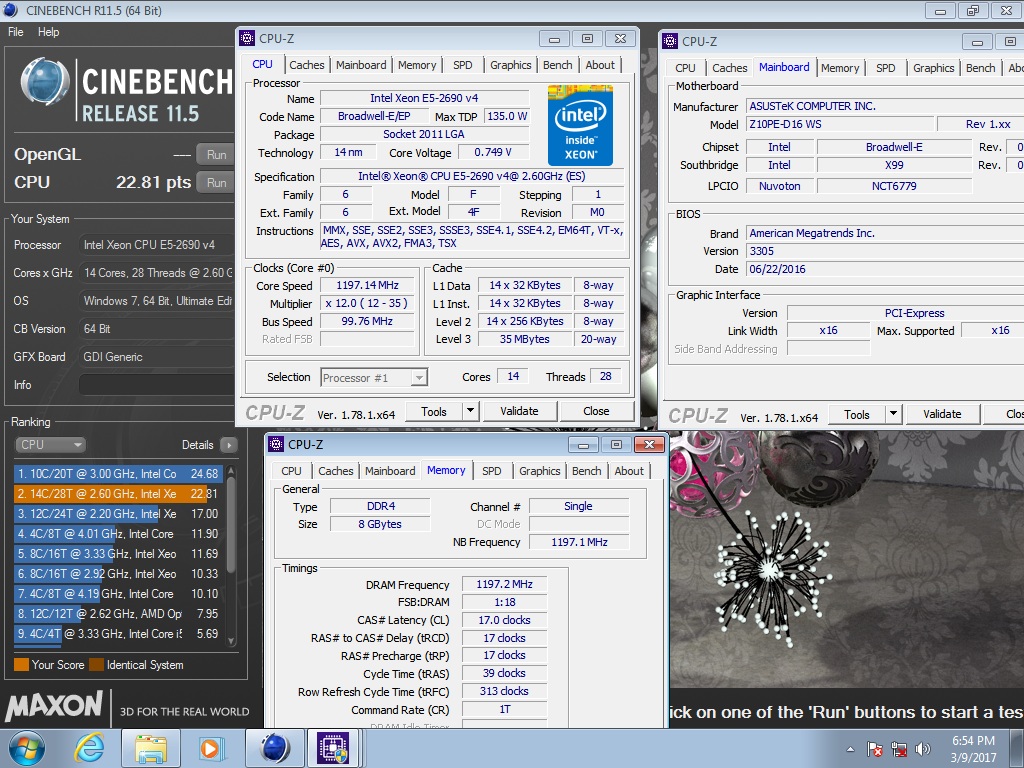Switch to Mainboard tab in CPU window
Image resolution: width=1024 pixels, height=768 pixels.
point(361,65)
